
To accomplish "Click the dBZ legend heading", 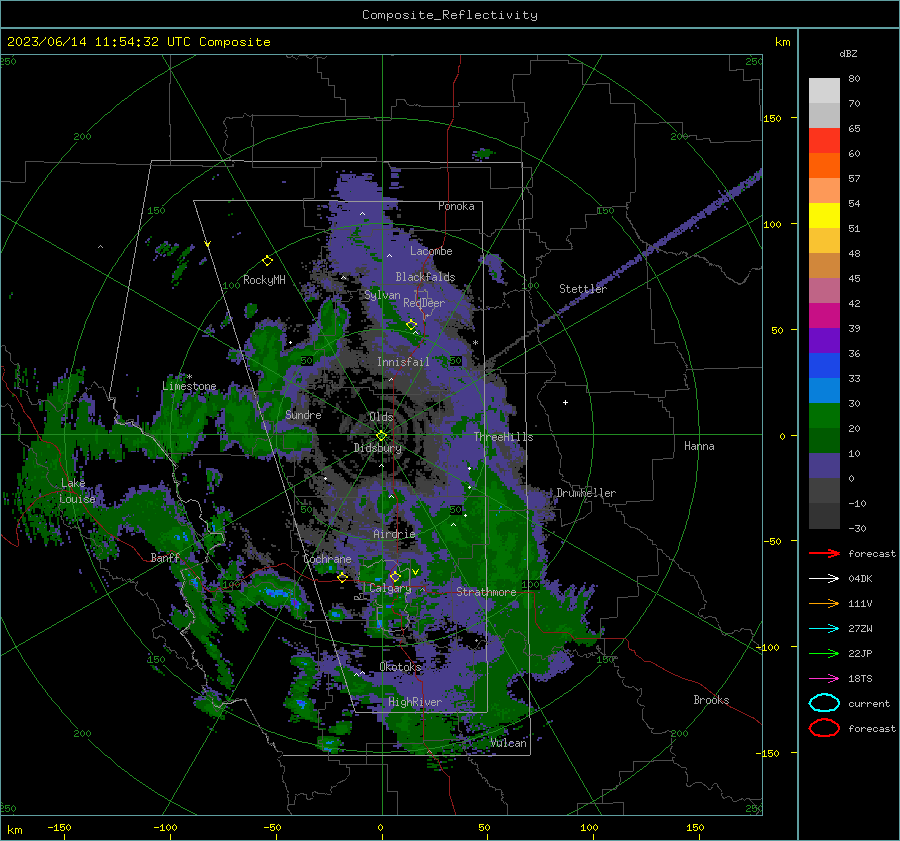I will (x=848, y=53).
